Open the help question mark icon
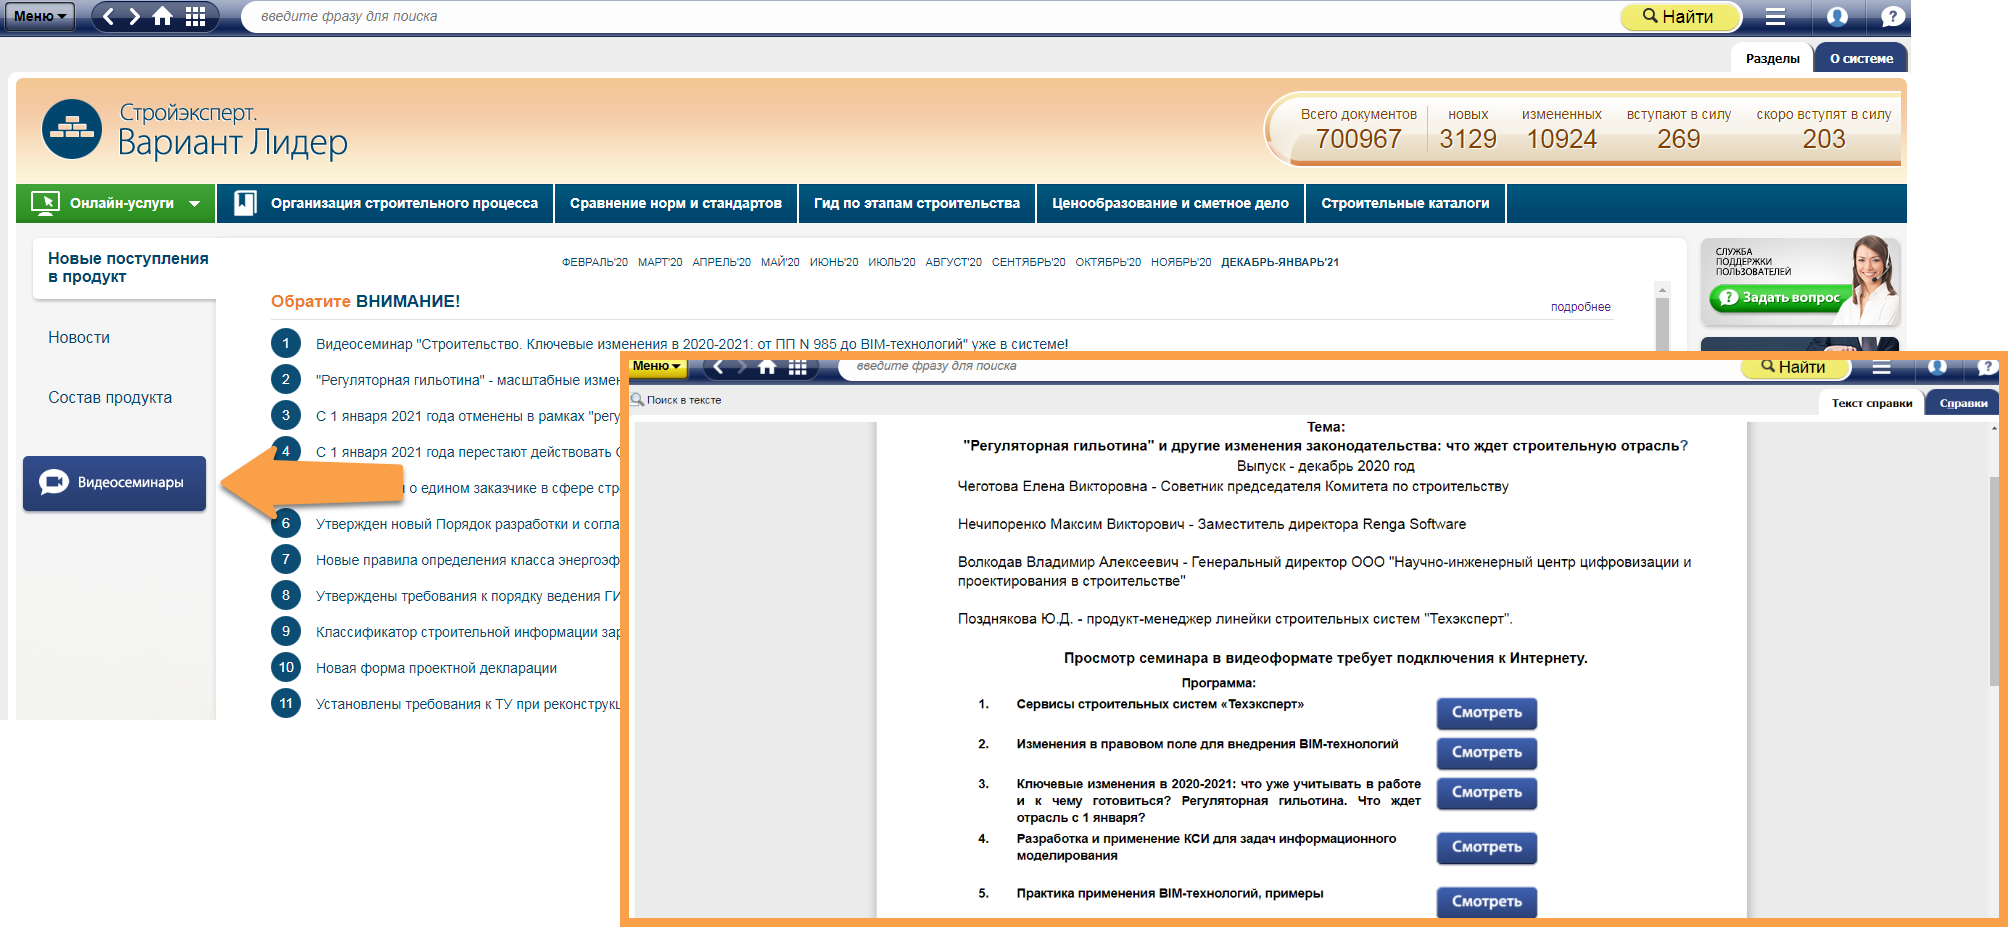Image resolution: width=2008 pixels, height=927 pixels. (1891, 16)
